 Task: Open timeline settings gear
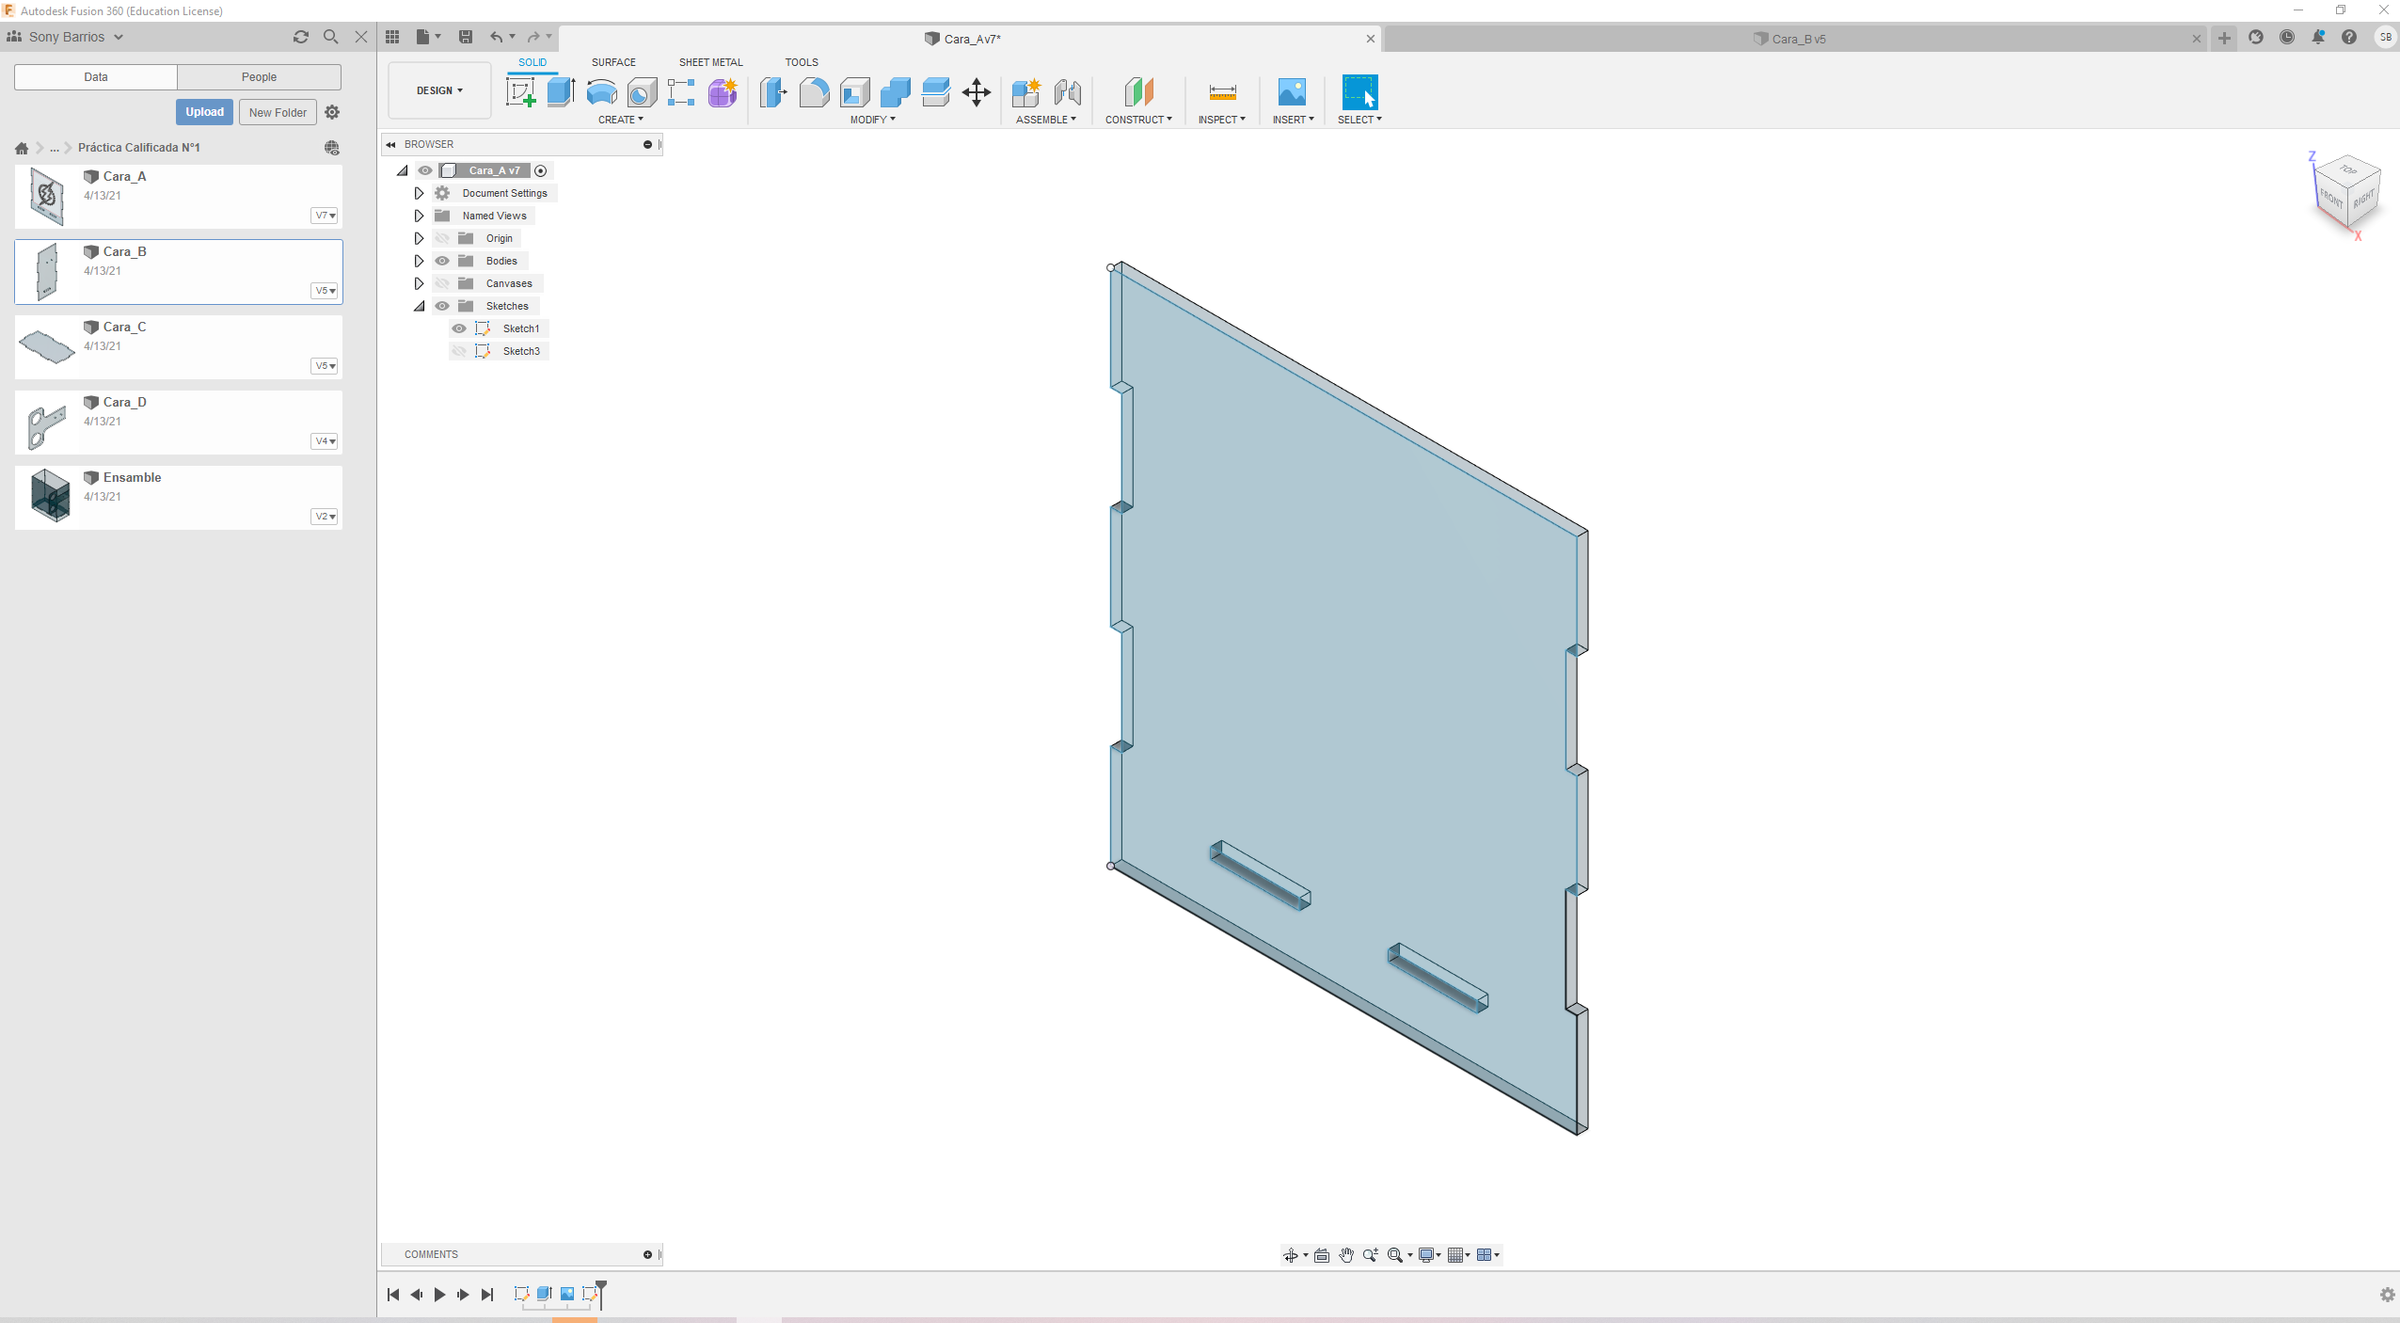pyautogui.click(x=2387, y=1294)
